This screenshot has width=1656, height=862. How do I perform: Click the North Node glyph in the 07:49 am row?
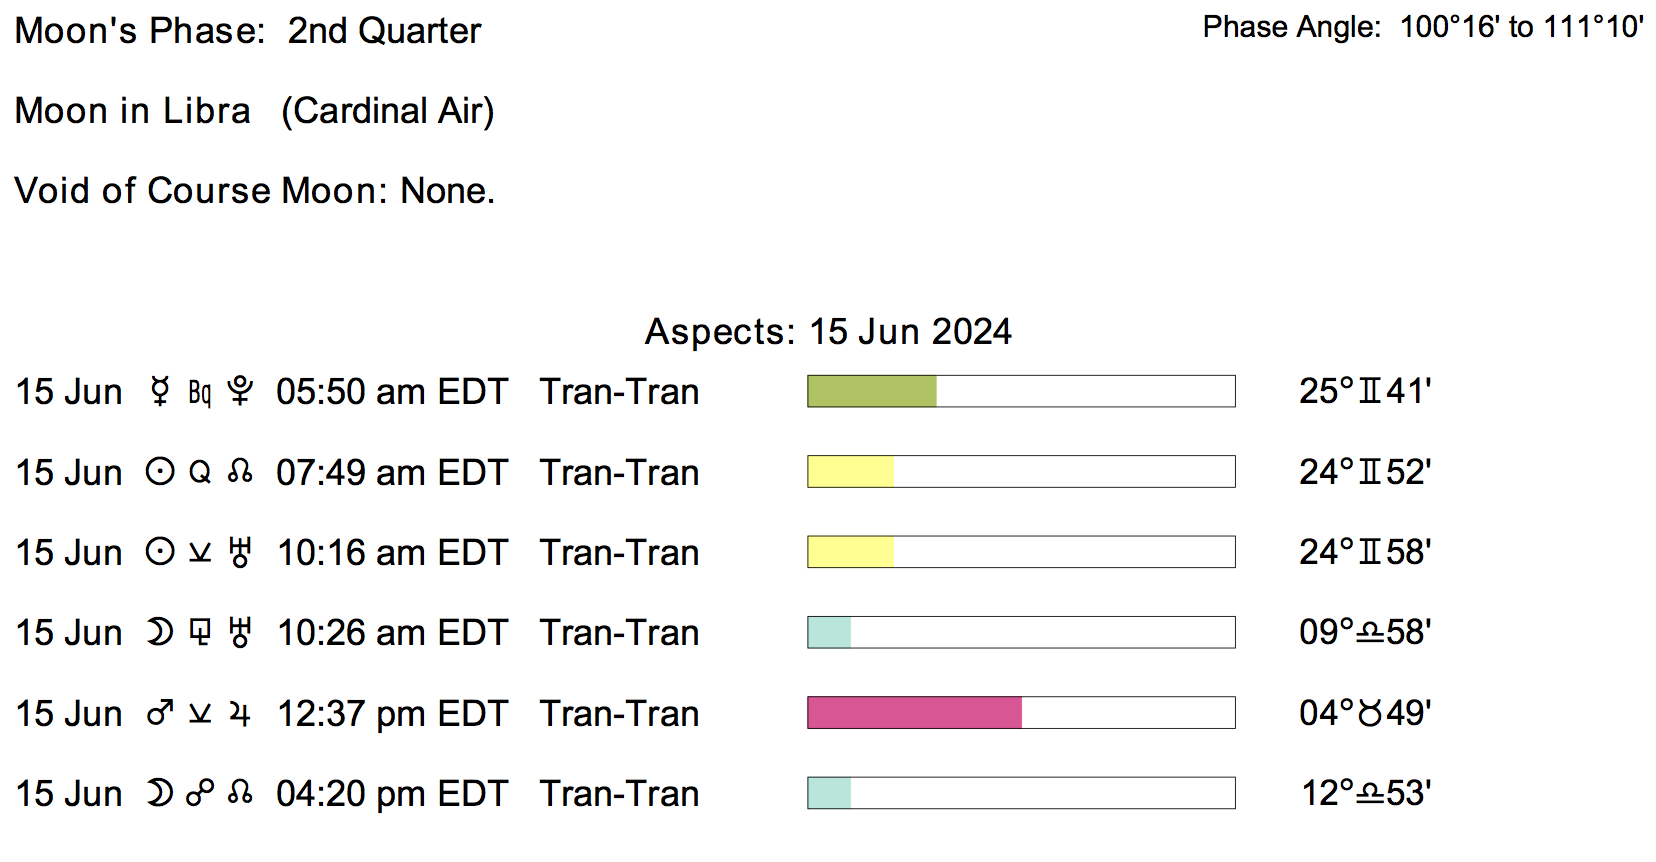240,472
